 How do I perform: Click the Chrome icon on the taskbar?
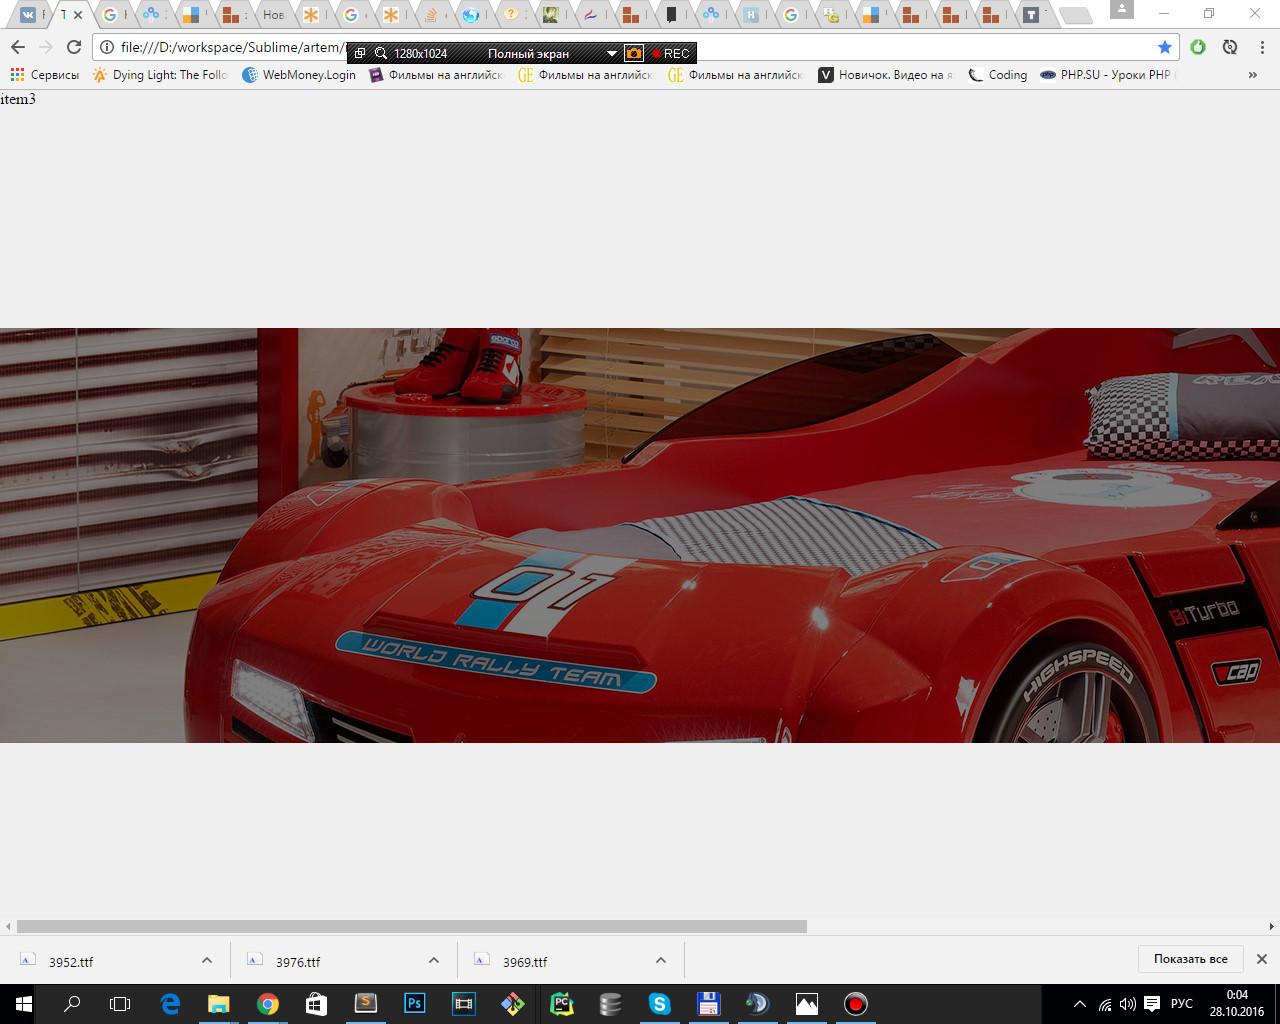(x=268, y=1004)
